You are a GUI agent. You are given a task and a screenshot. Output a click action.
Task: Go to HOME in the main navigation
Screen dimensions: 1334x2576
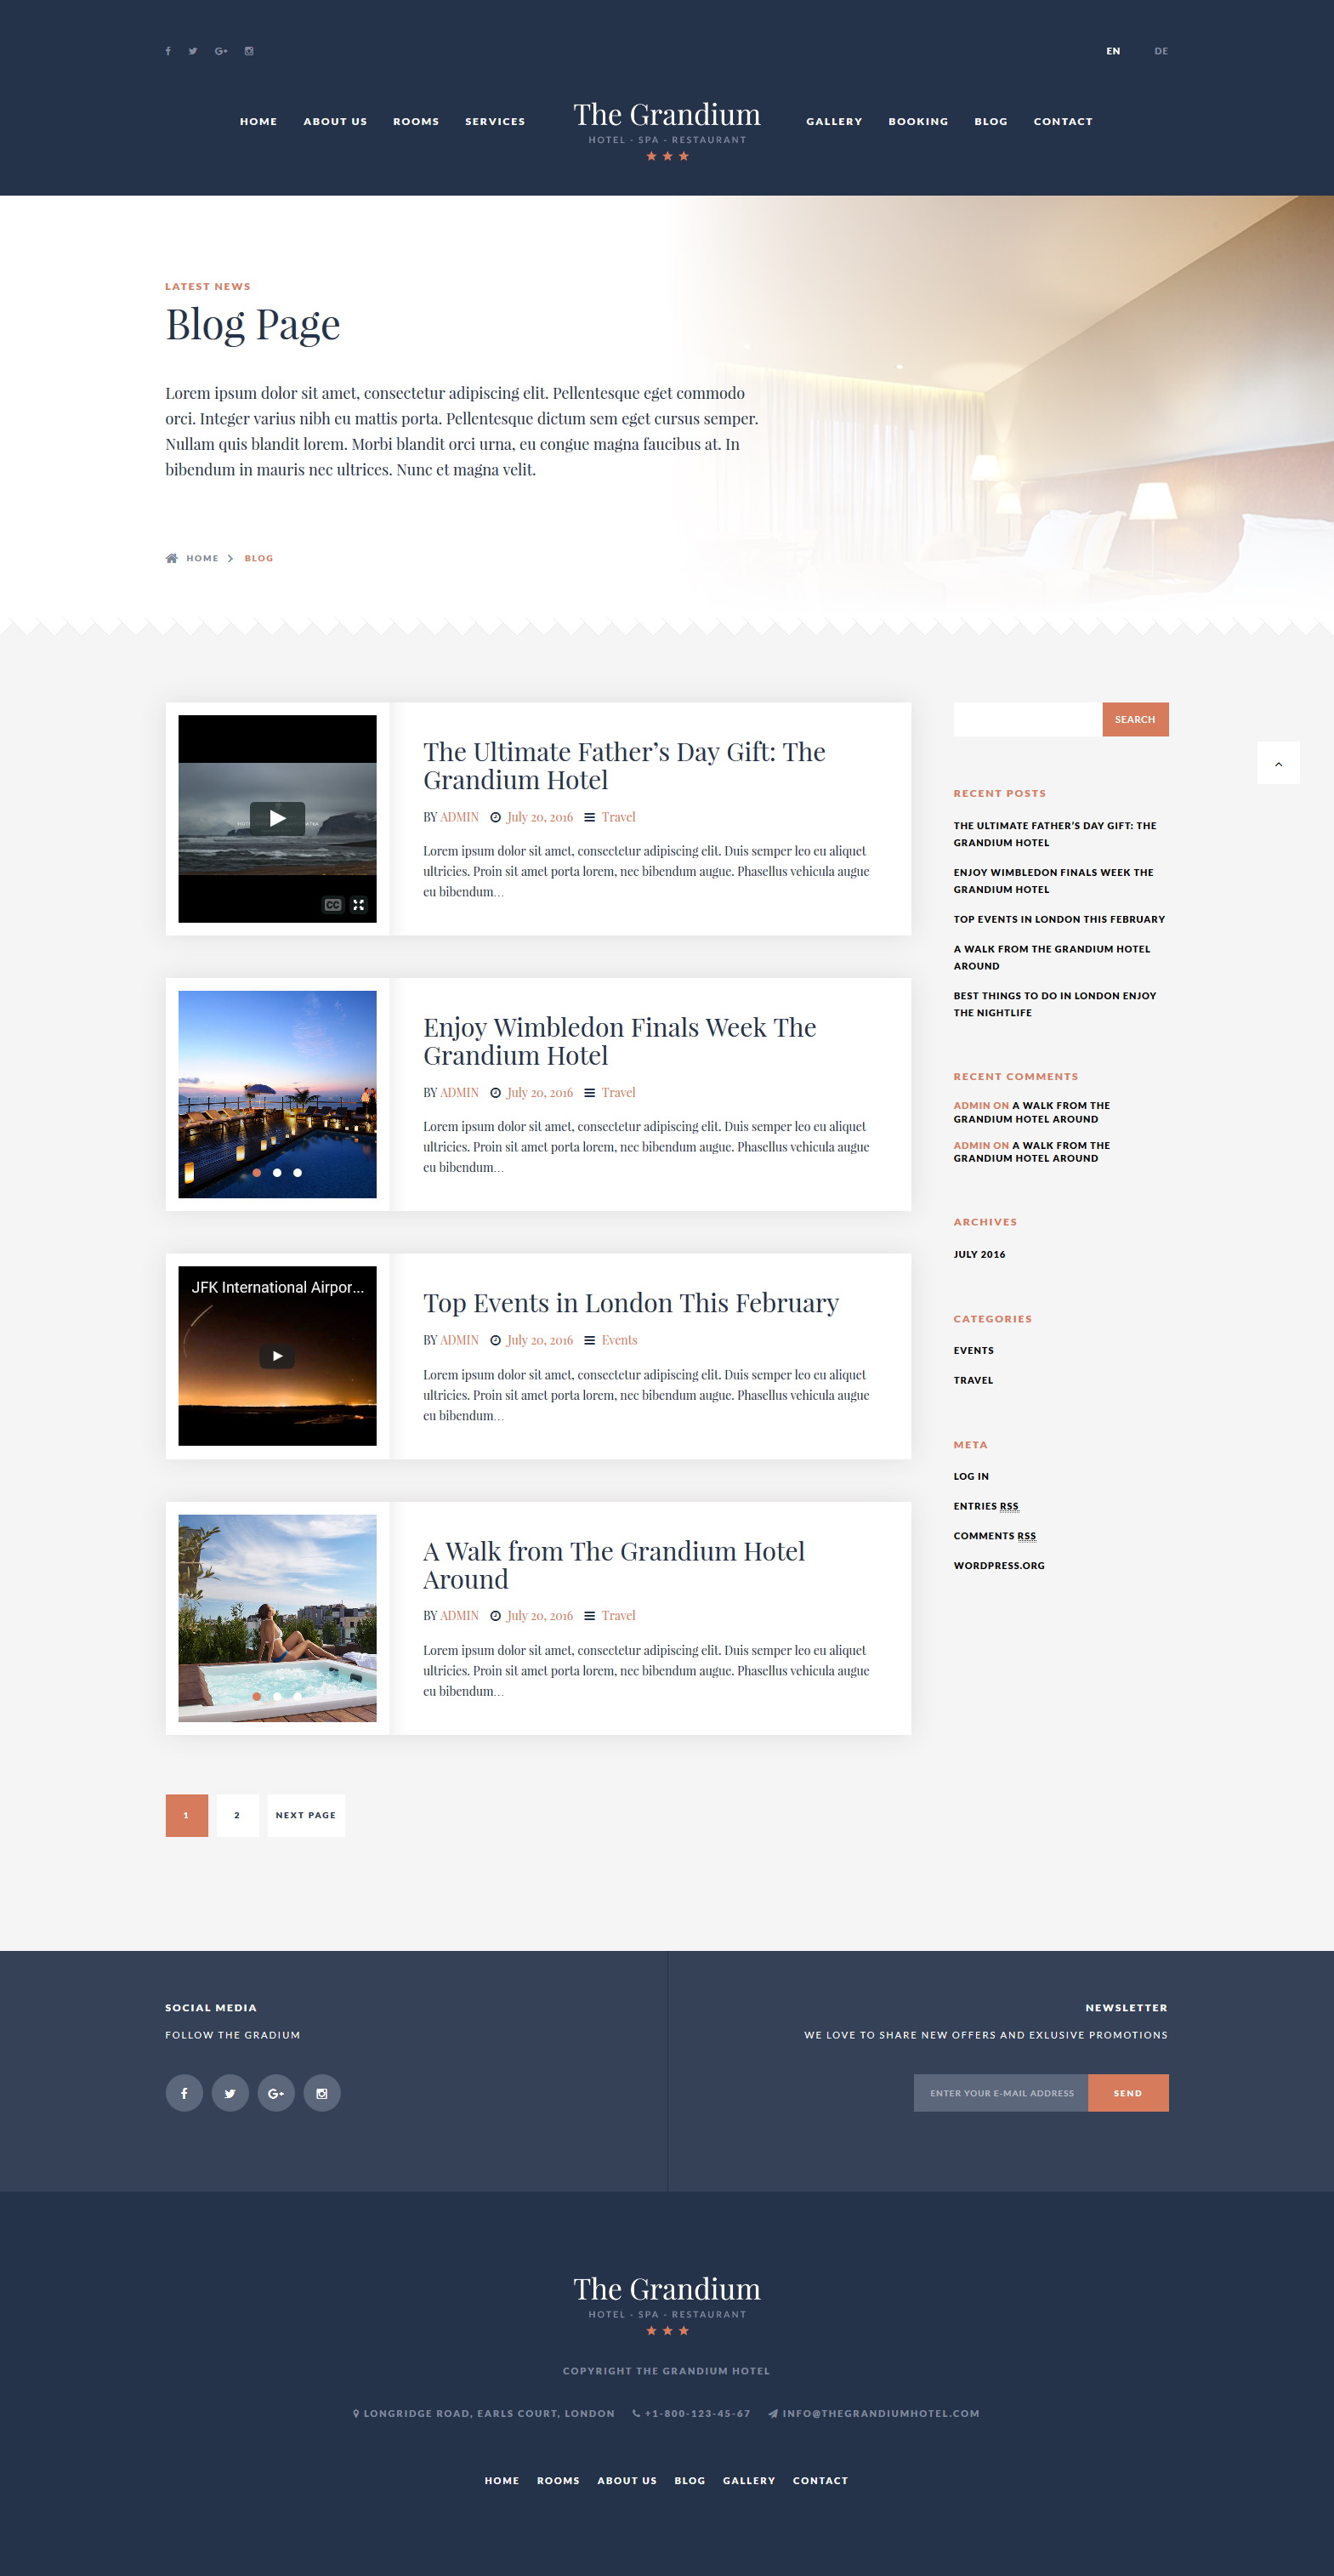click(258, 121)
